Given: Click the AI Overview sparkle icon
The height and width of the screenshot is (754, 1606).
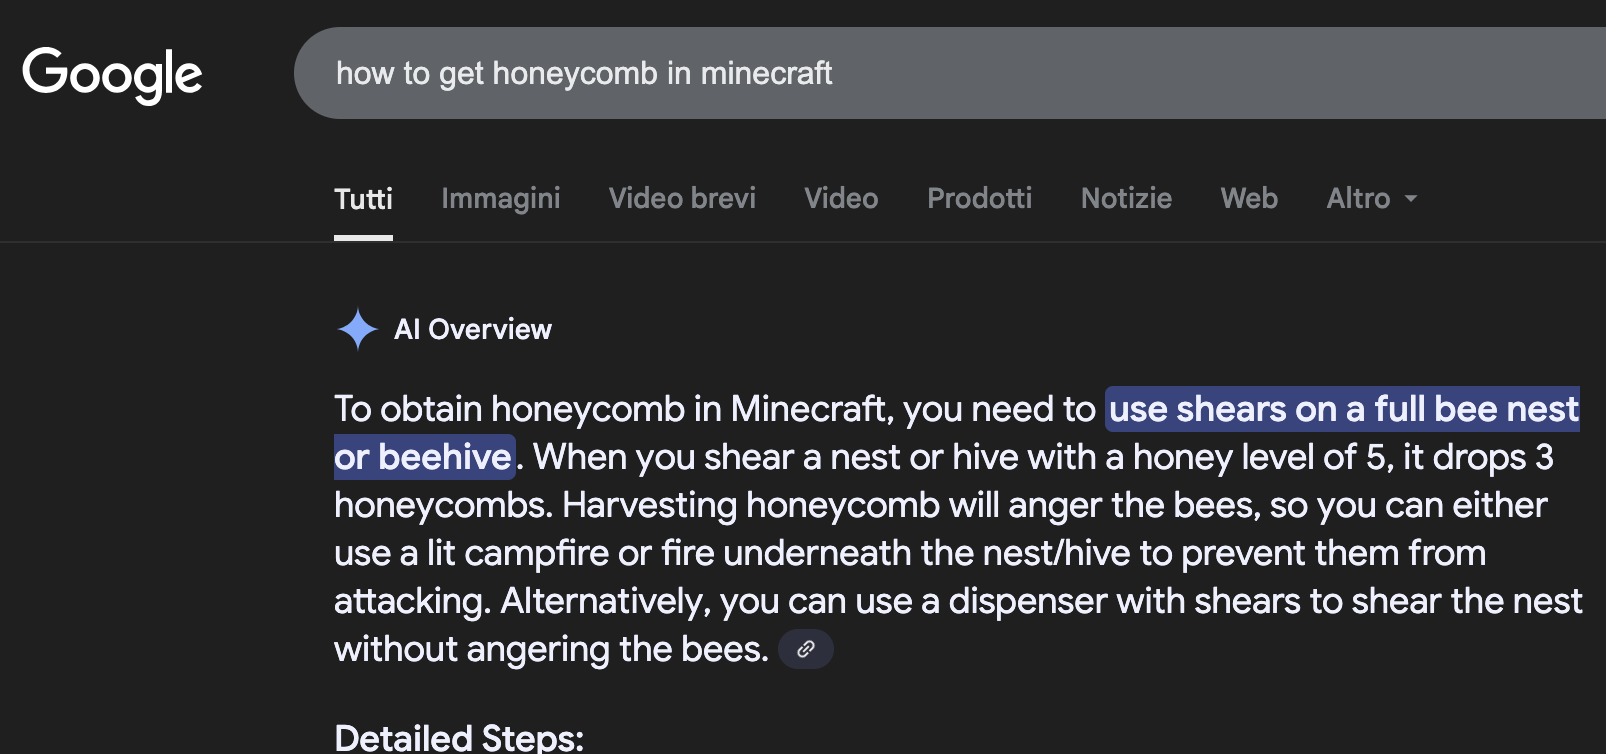Looking at the screenshot, I should (x=357, y=329).
